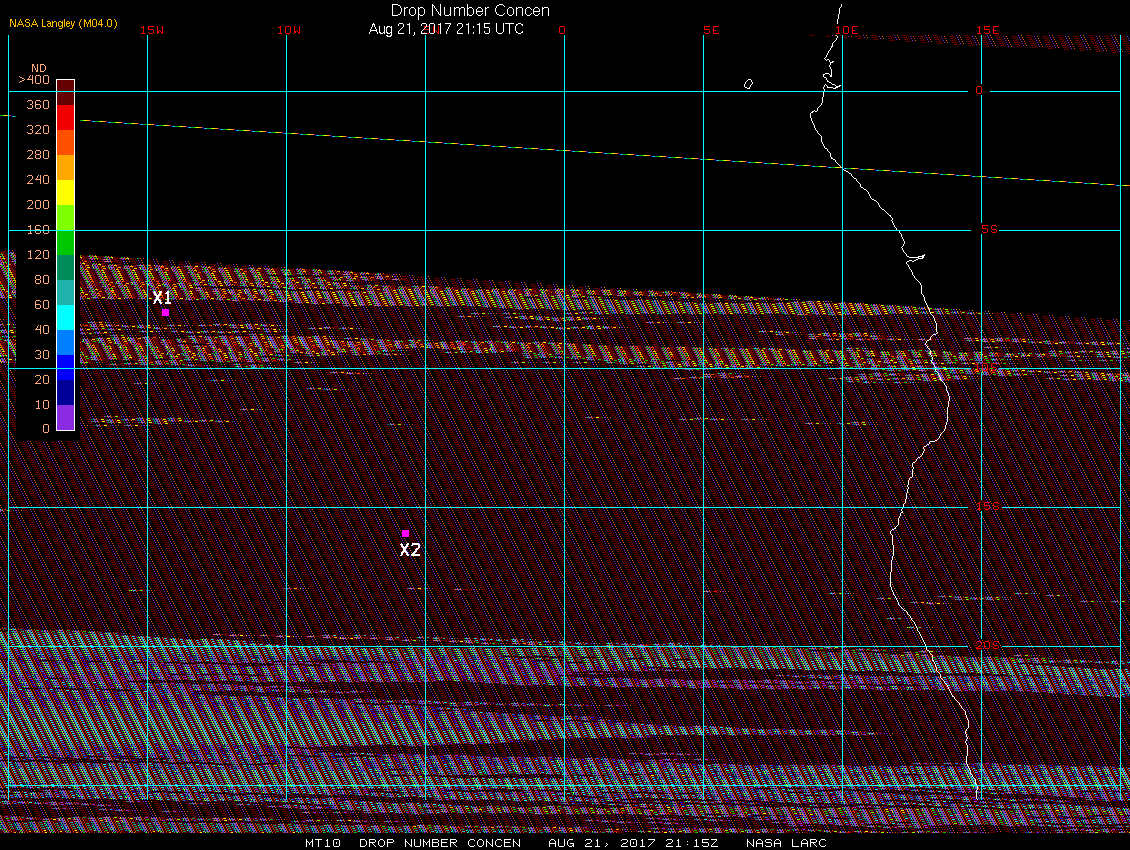Click the 120 legend value

tap(37, 254)
